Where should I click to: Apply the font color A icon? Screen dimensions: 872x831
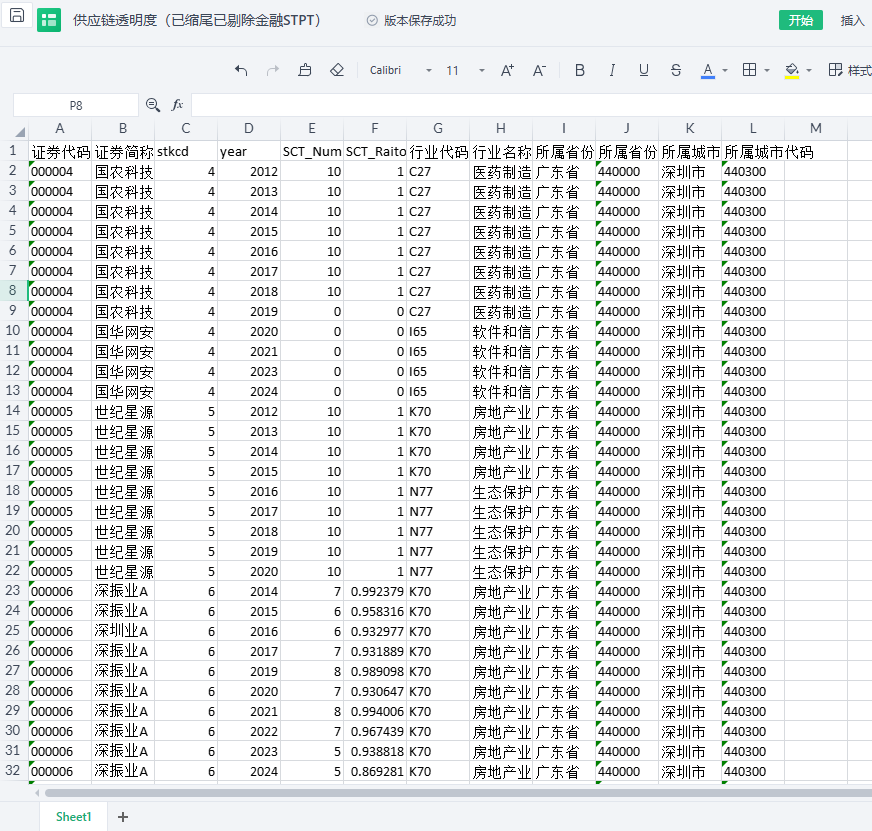pyautogui.click(x=707, y=70)
